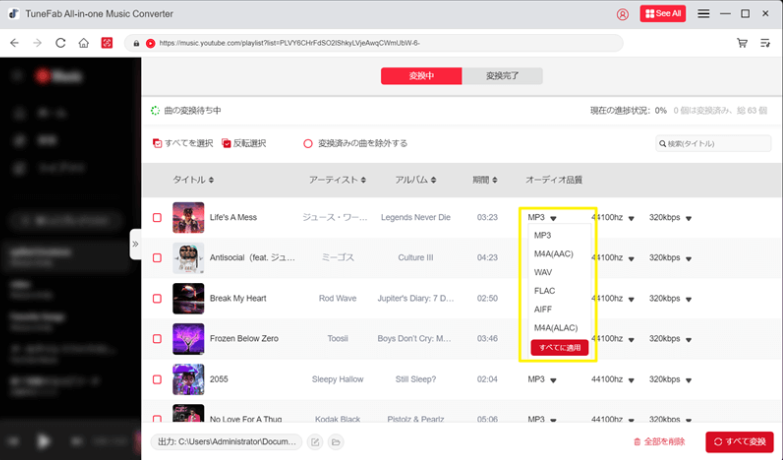Click the search title input field

pos(713,143)
